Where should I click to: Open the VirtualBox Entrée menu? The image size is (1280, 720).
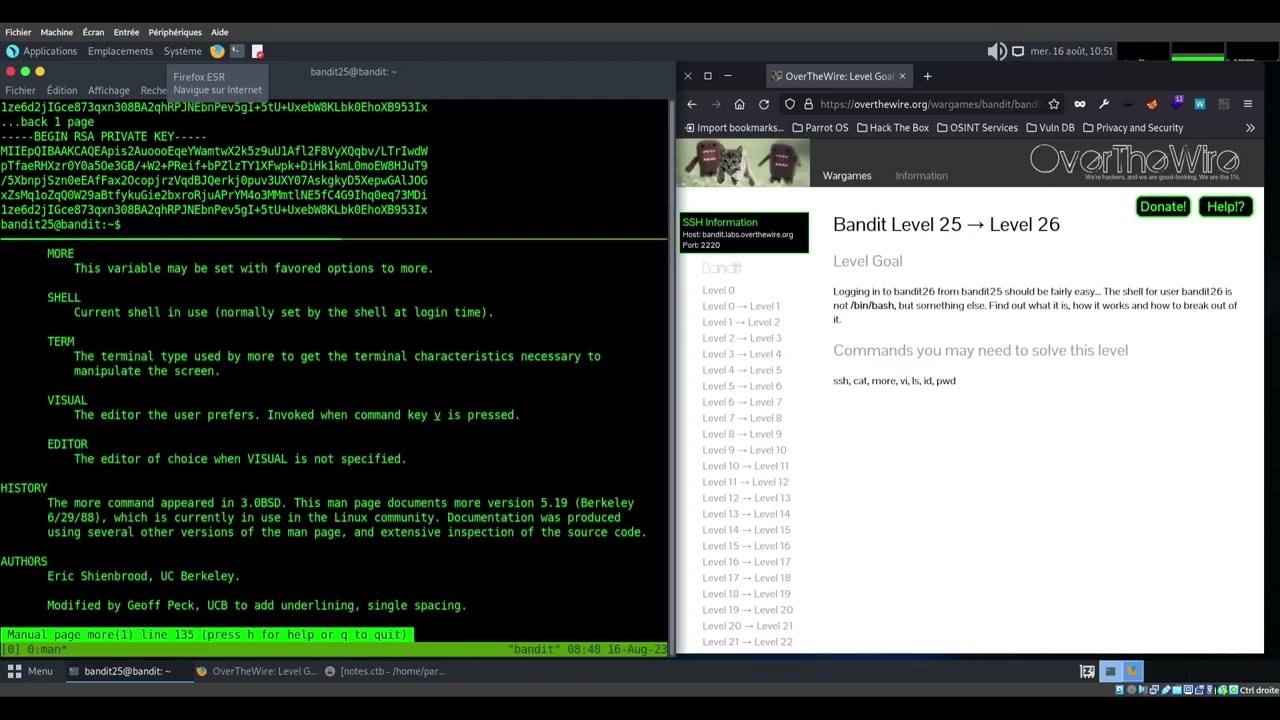tap(126, 32)
